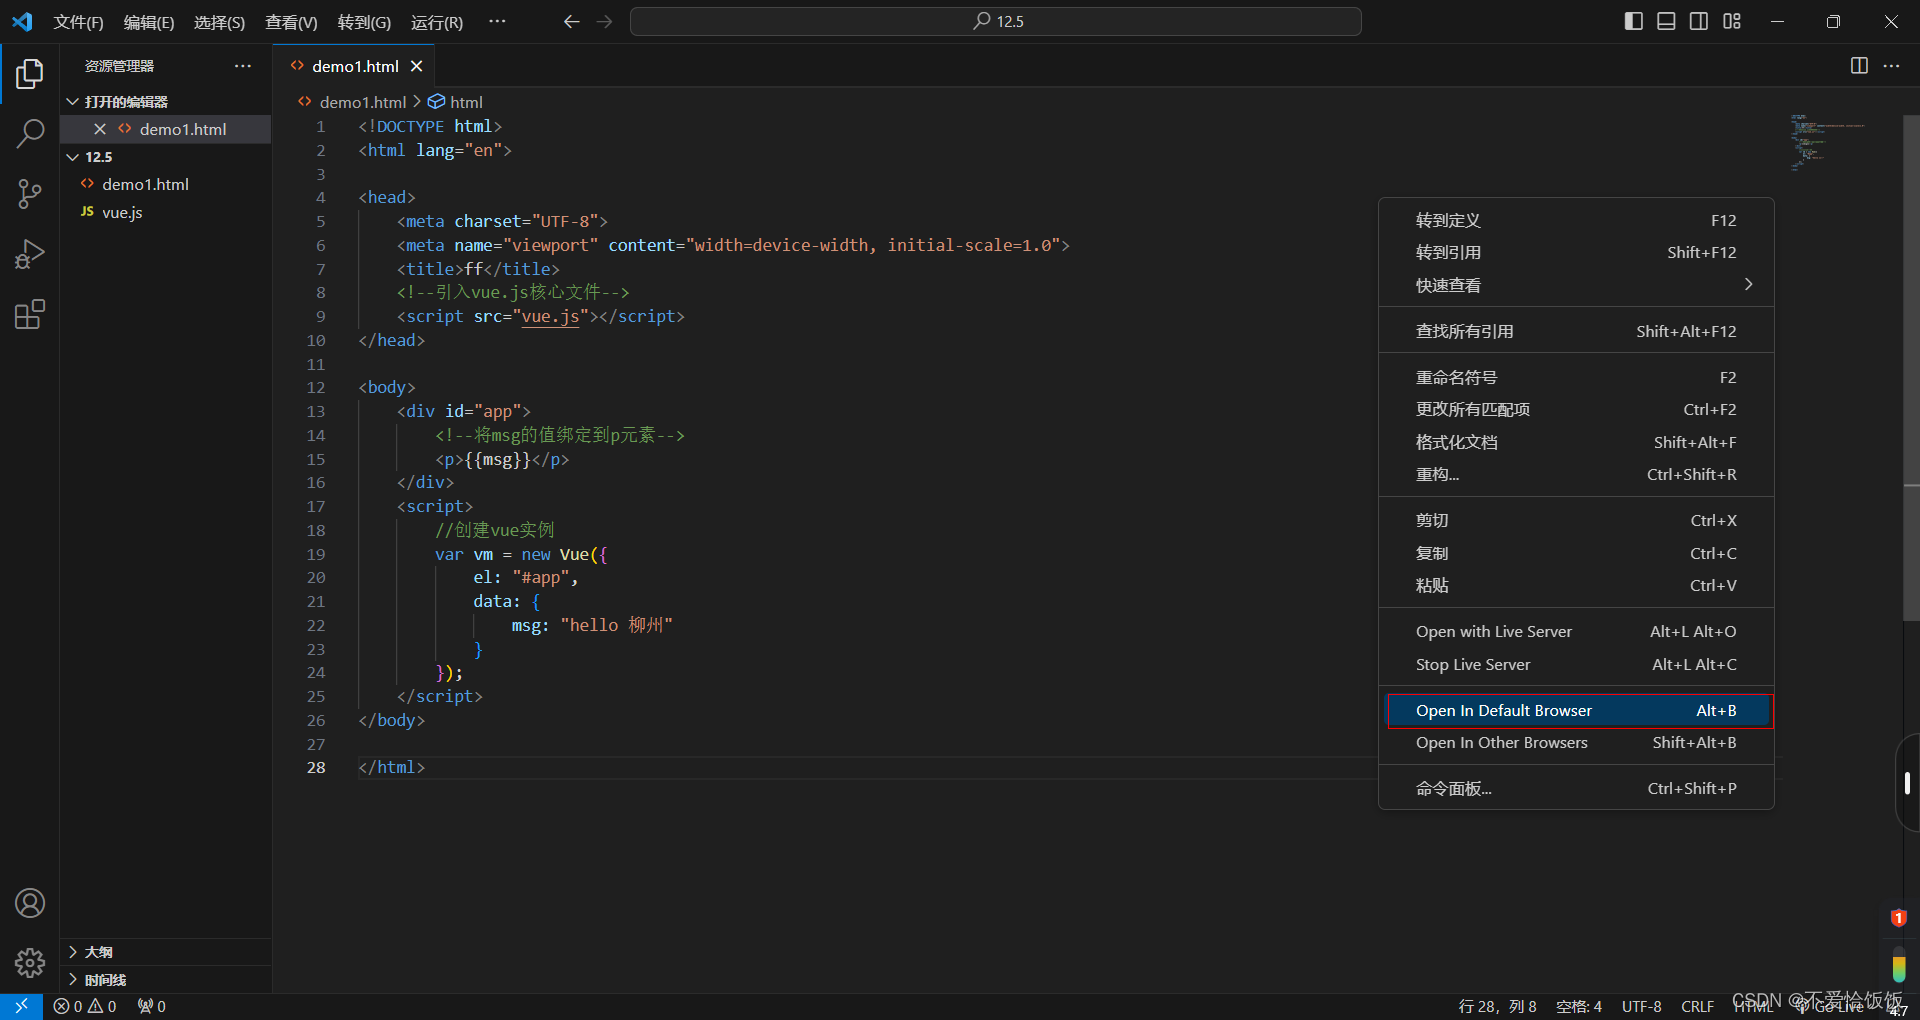Choose Format Document entry
The width and height of the screenshot is (1920, 1020).
[1576, 442]
